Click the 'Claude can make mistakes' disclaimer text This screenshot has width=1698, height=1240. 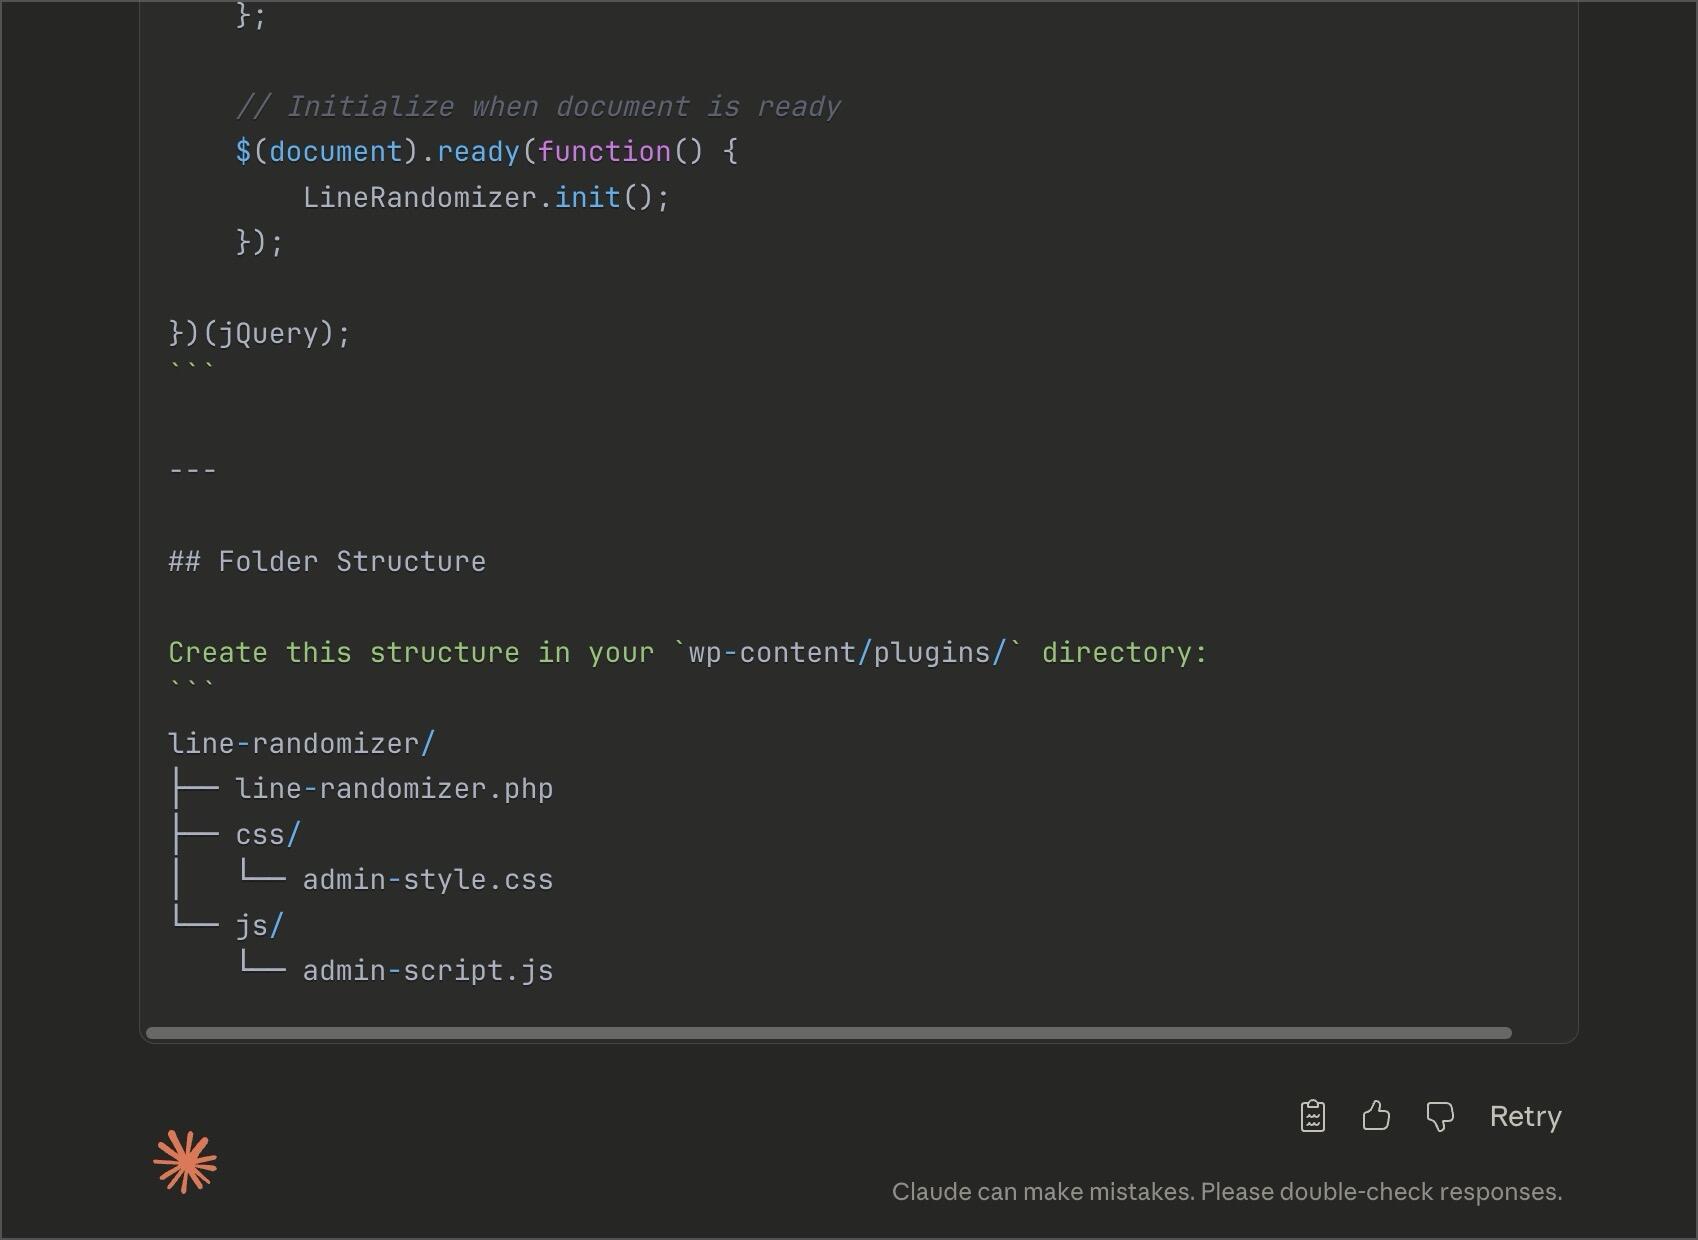coord(1226,1192)
